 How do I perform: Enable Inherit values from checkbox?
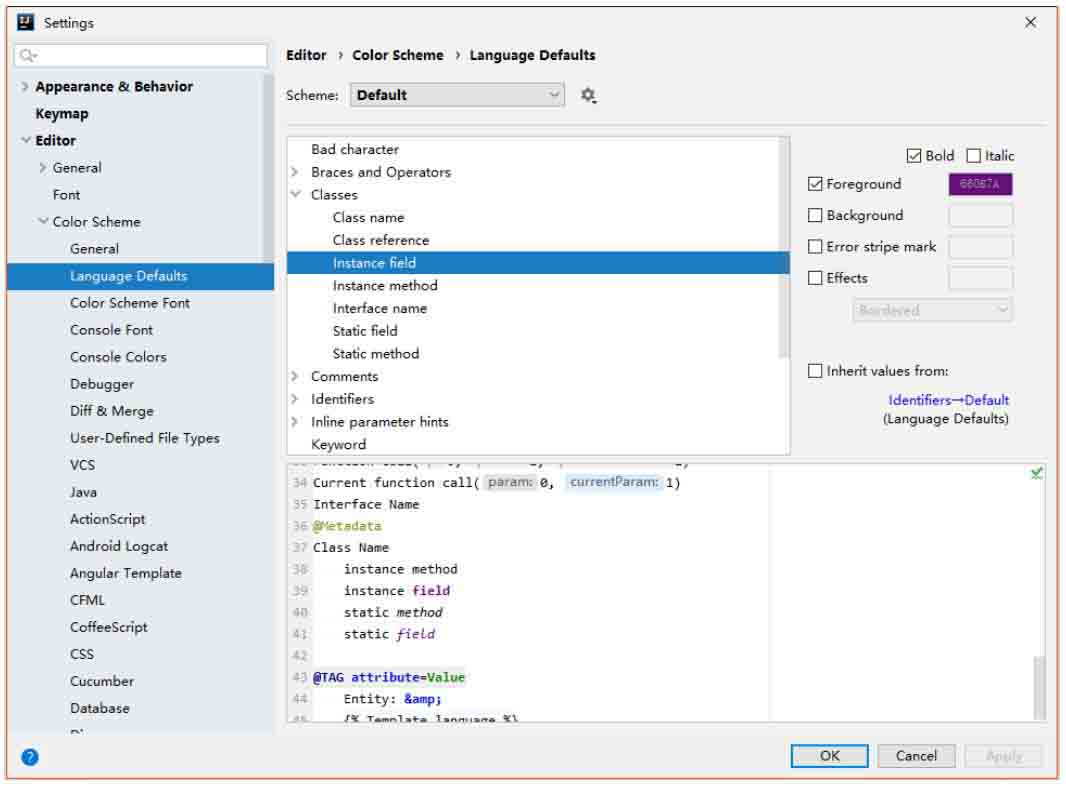(815, 371)
